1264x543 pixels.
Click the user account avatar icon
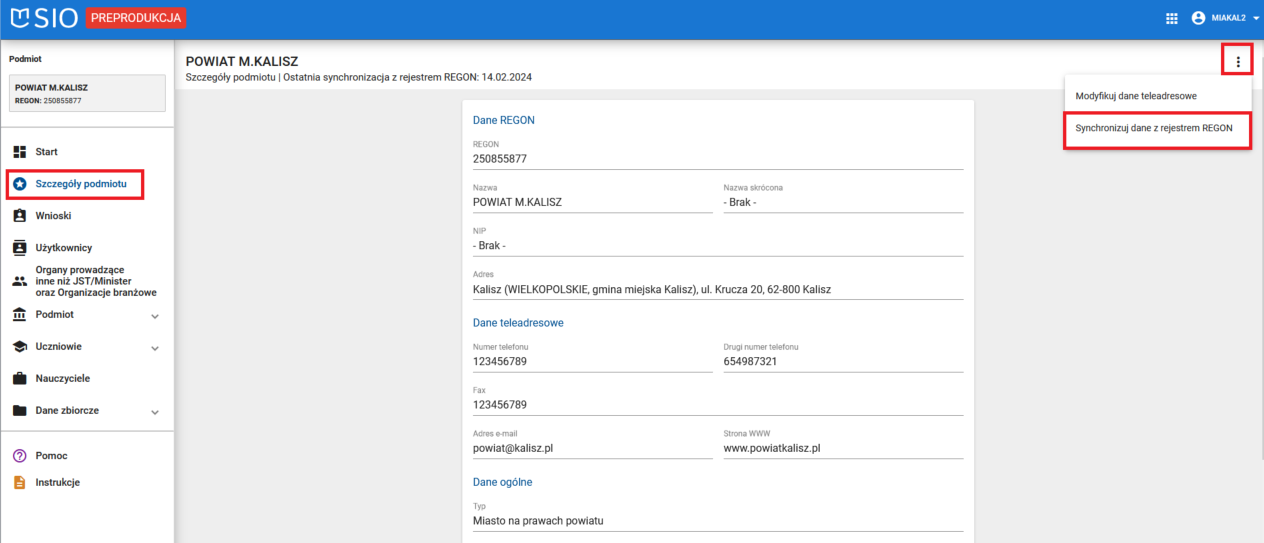(x=1198, y=18)
